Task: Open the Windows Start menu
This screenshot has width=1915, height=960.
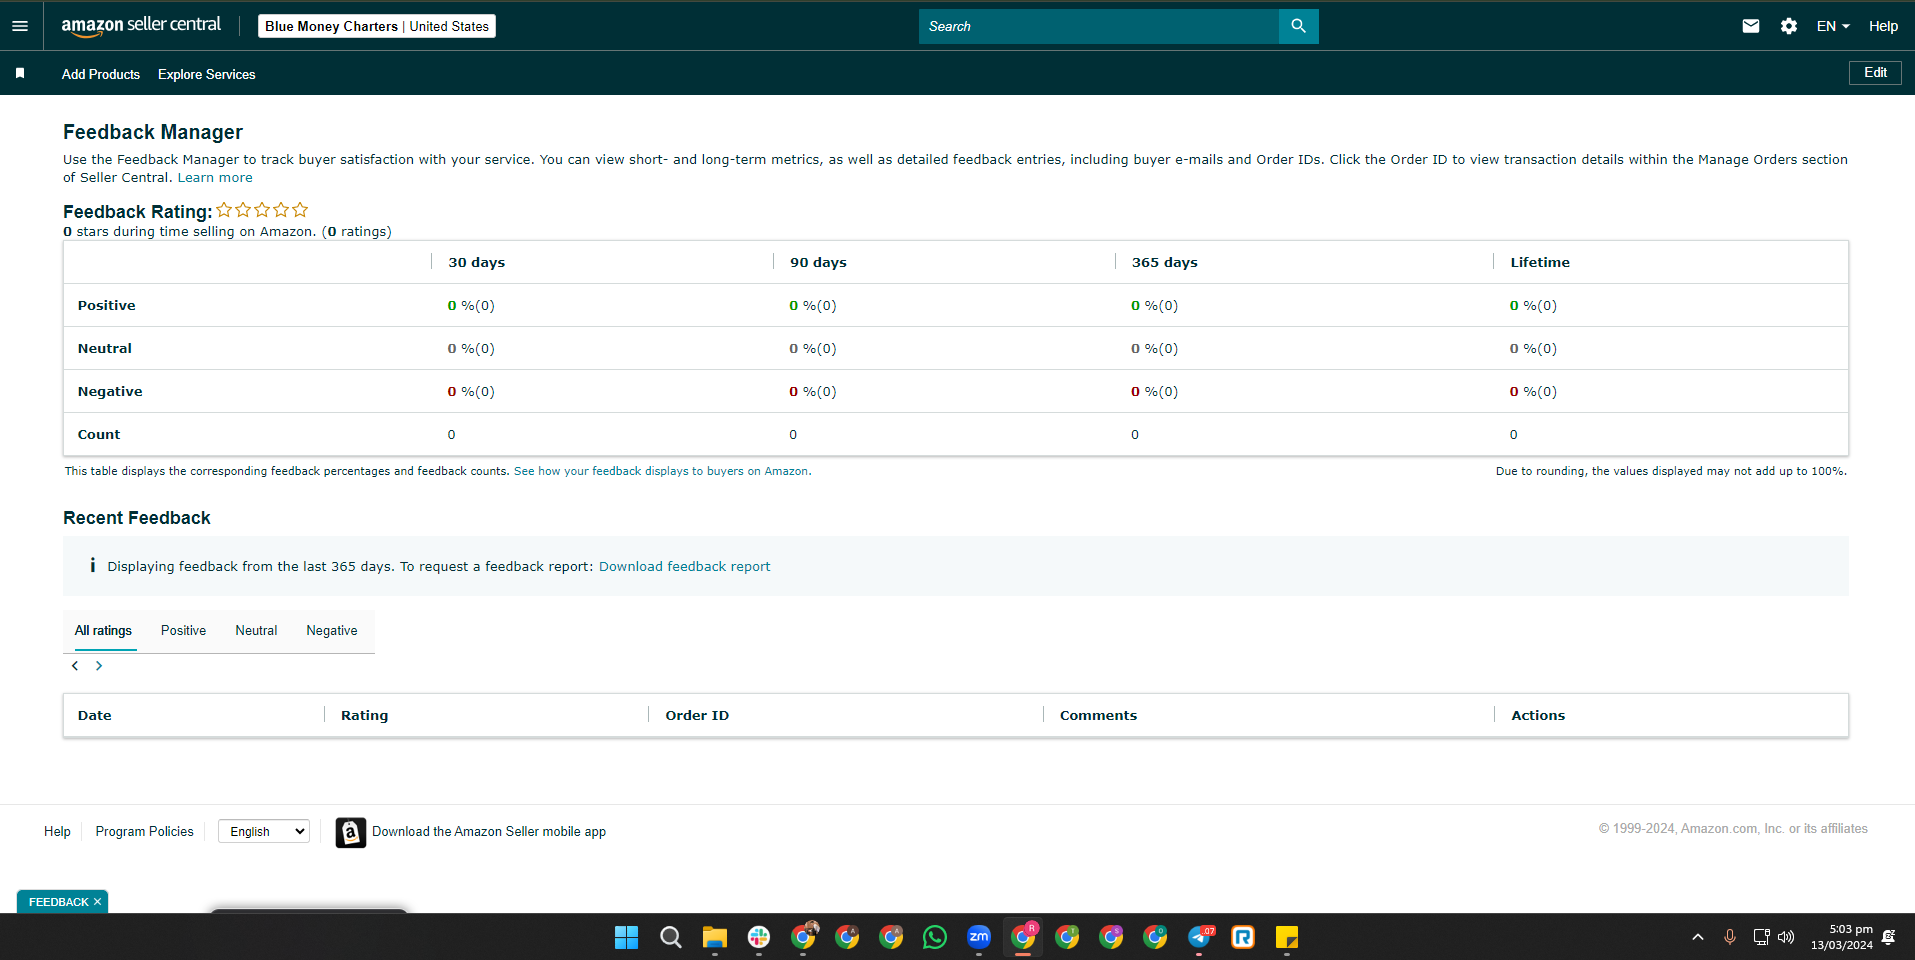Action: click(626, 937)
